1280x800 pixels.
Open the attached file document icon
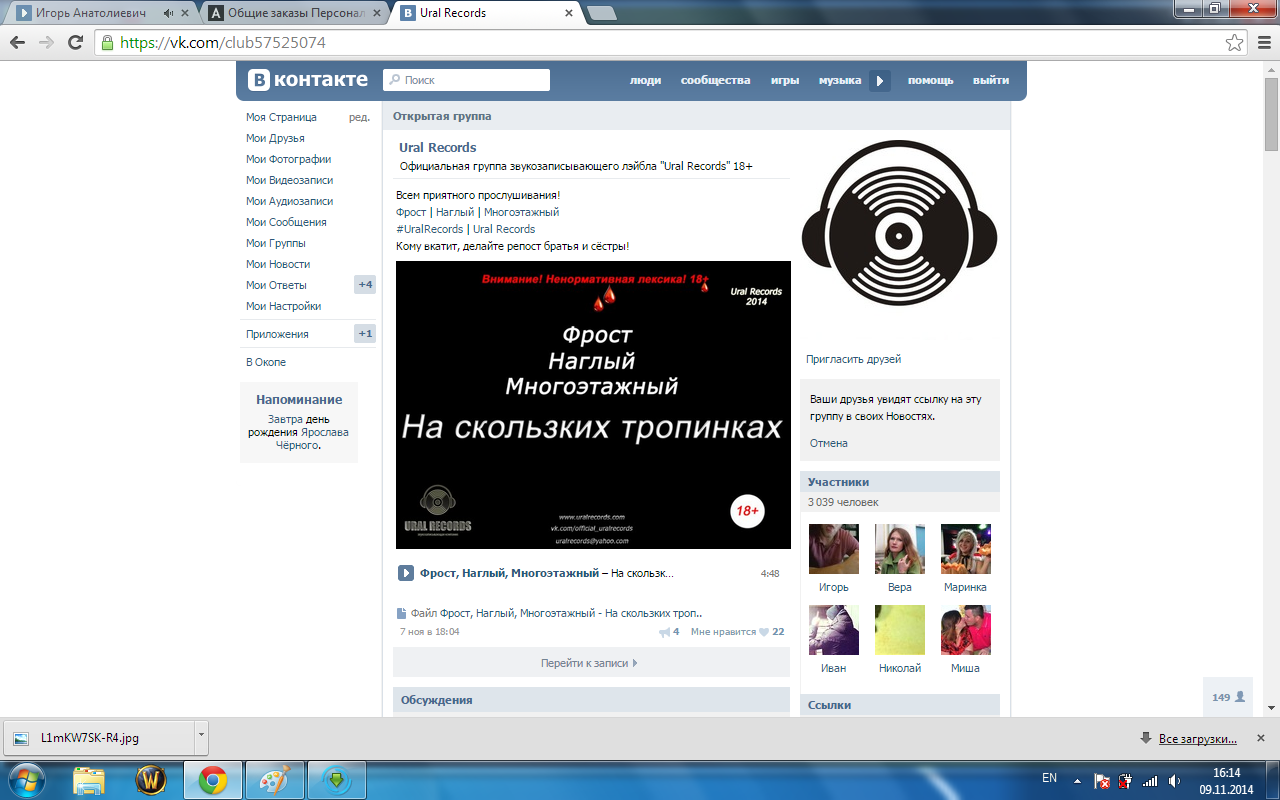402,613
